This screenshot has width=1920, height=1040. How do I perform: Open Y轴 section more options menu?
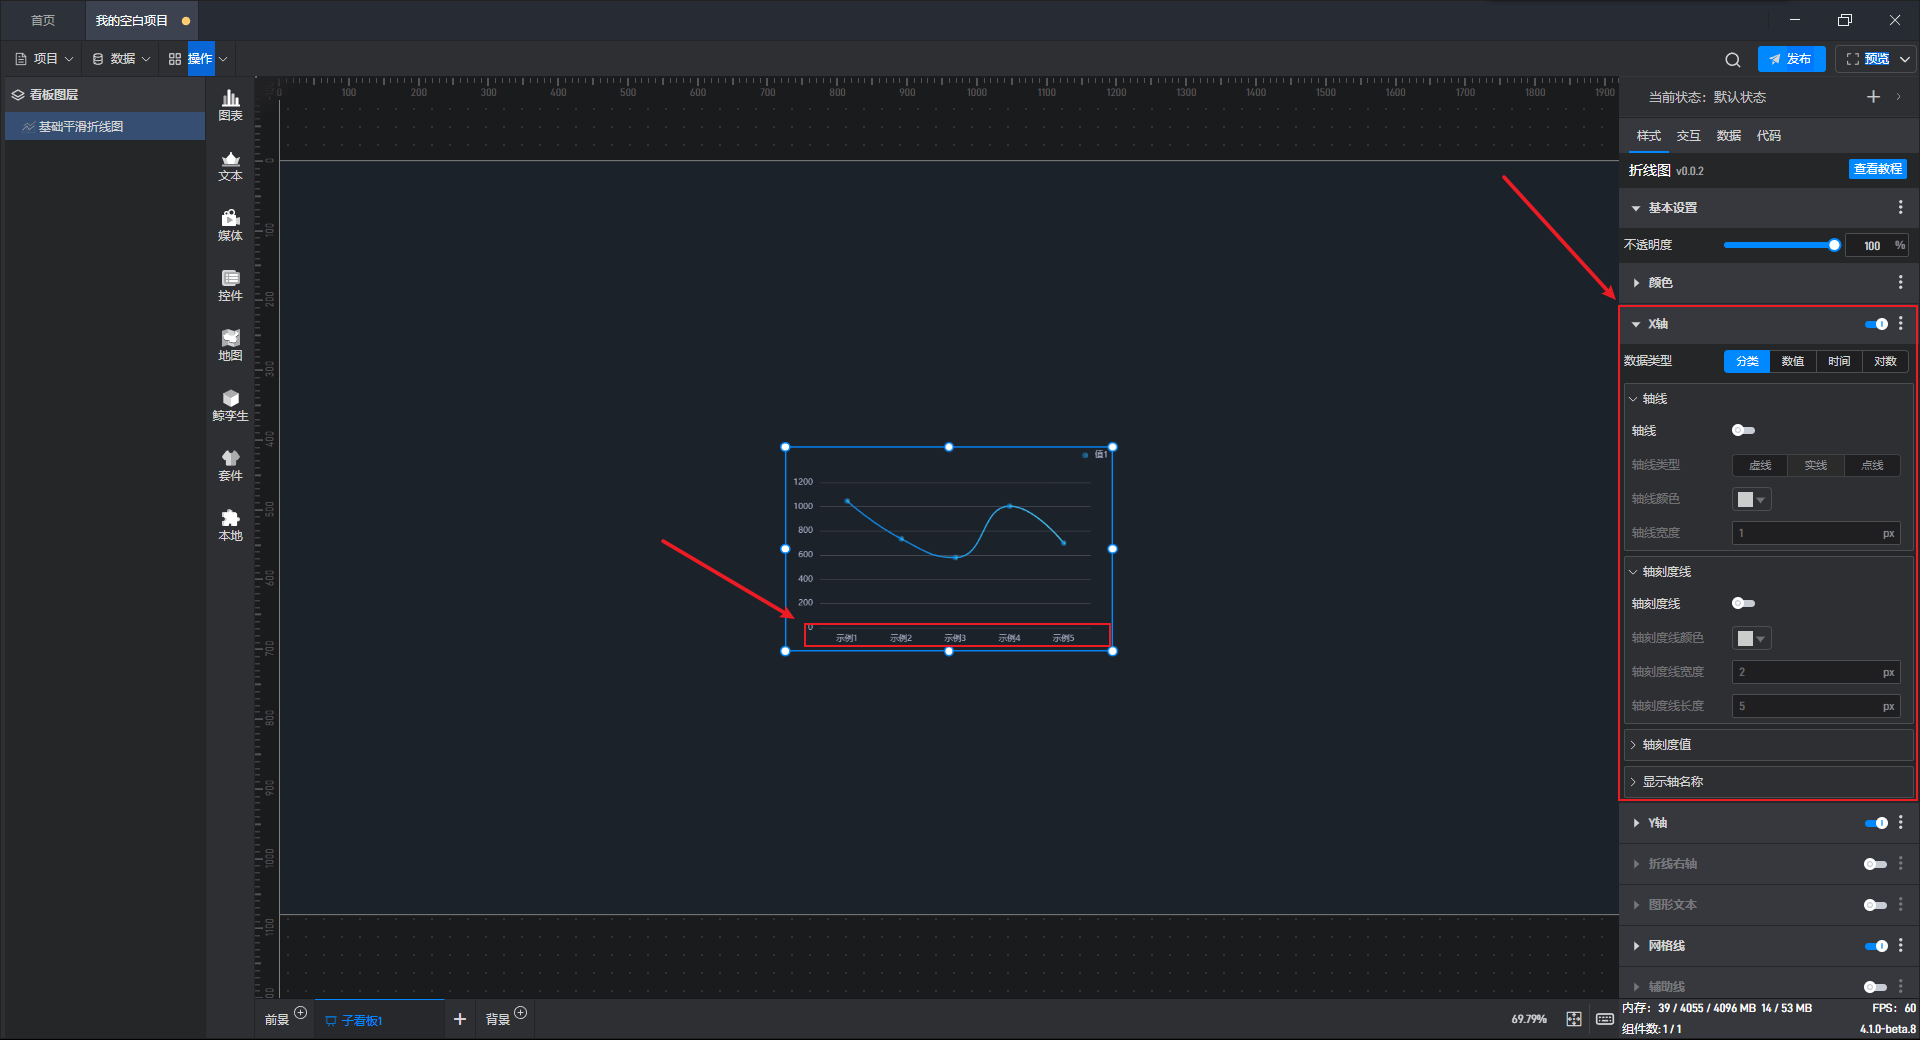pyautogui.click(x=1901, y=822)
